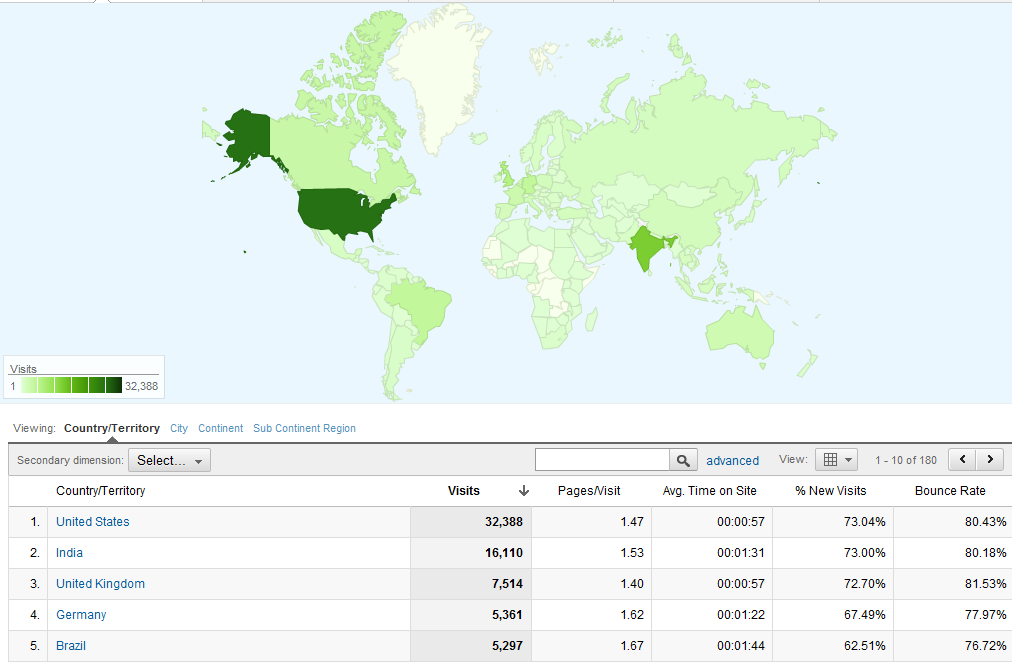Screen dimensions: 1012x662
Task: Open the Secondary dimension Select dropdown
Action: click(x=169, y=460)
